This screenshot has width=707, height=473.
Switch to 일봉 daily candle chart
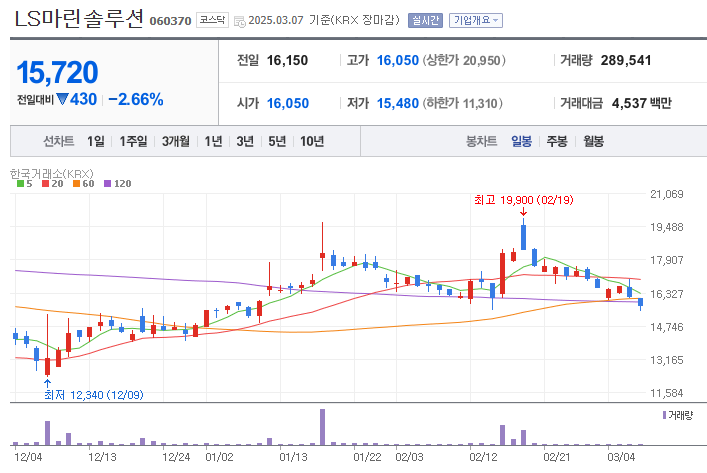[x=521, y=142]
